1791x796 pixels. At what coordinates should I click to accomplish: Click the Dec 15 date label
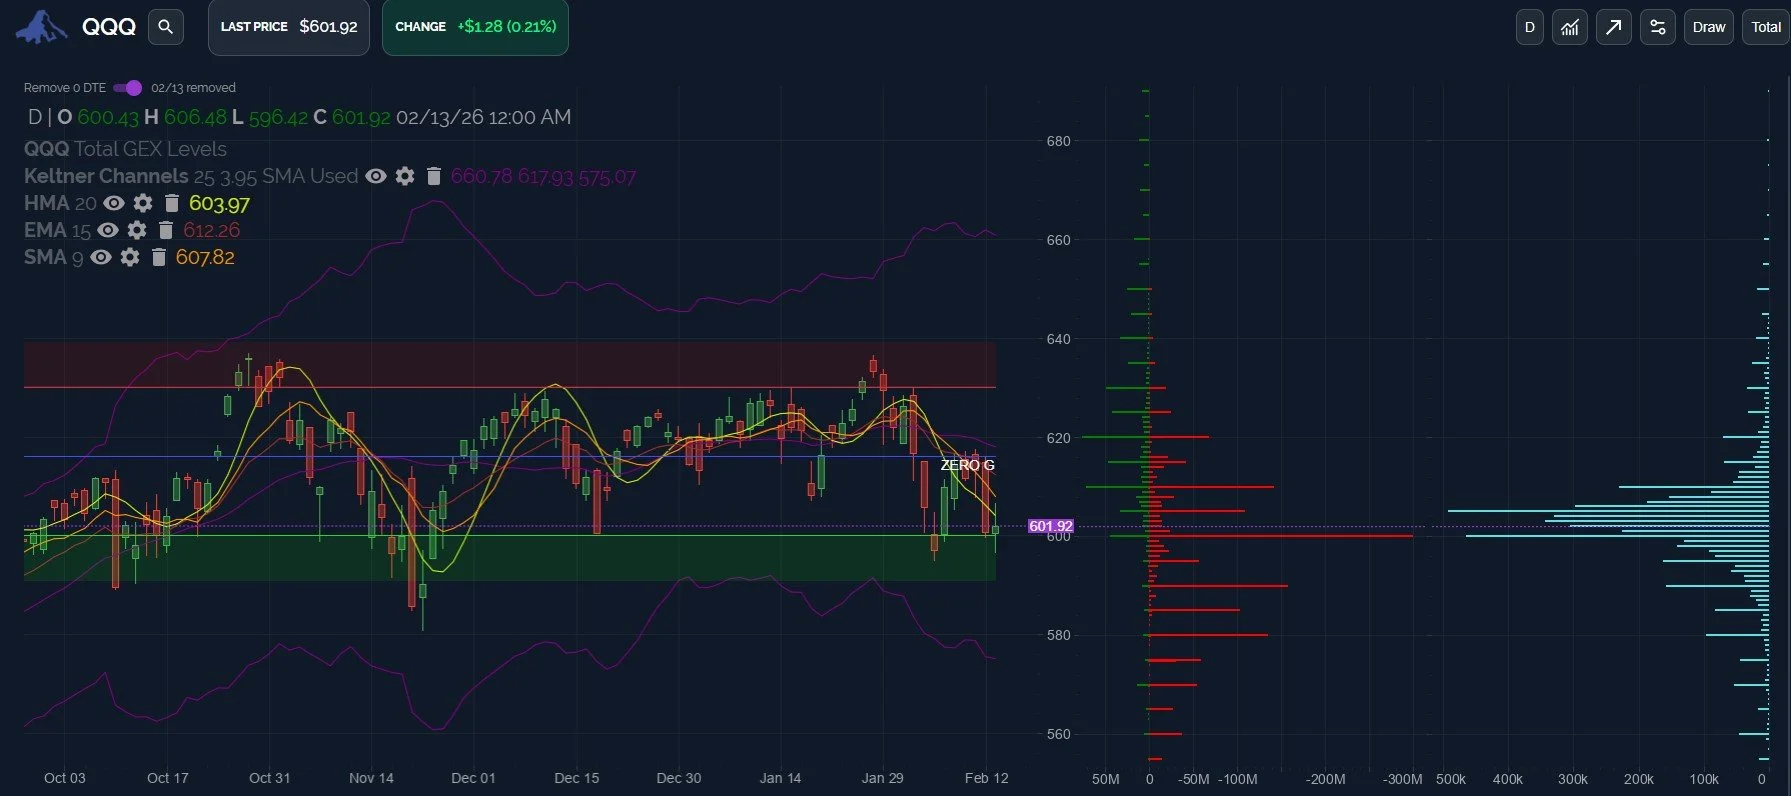[x=576, y=778]
